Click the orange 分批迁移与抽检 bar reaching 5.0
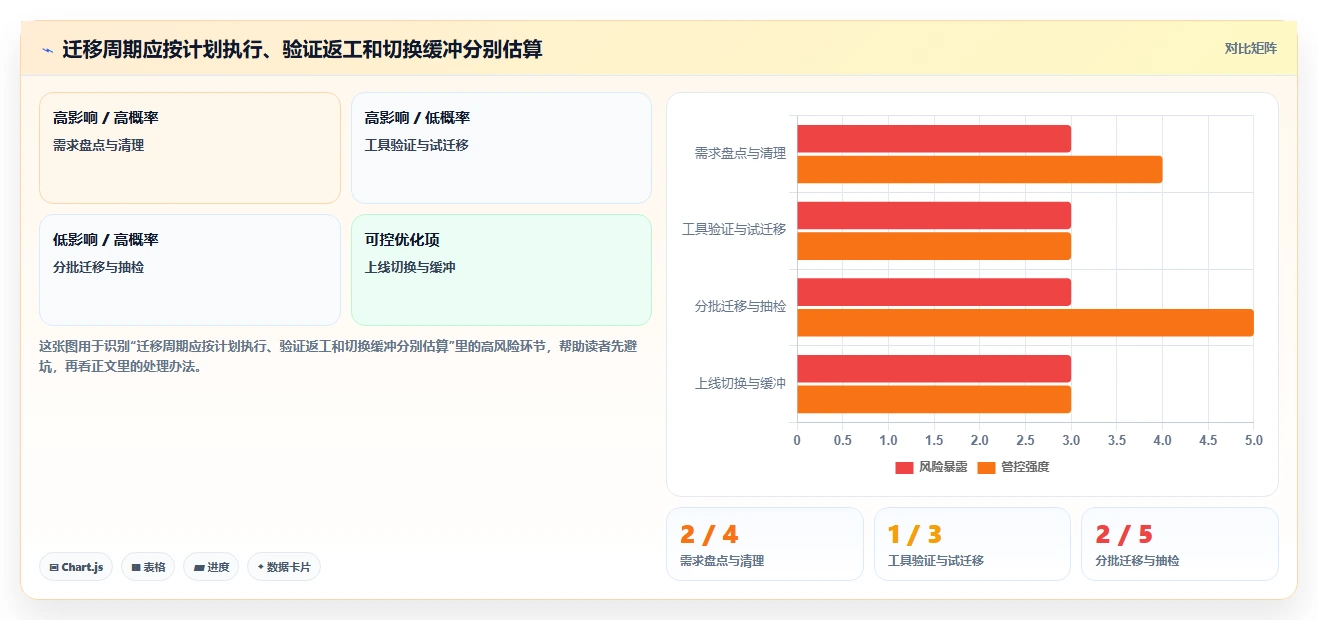This screenshot has width=1318, height=620. click(x=1025, y=322)
